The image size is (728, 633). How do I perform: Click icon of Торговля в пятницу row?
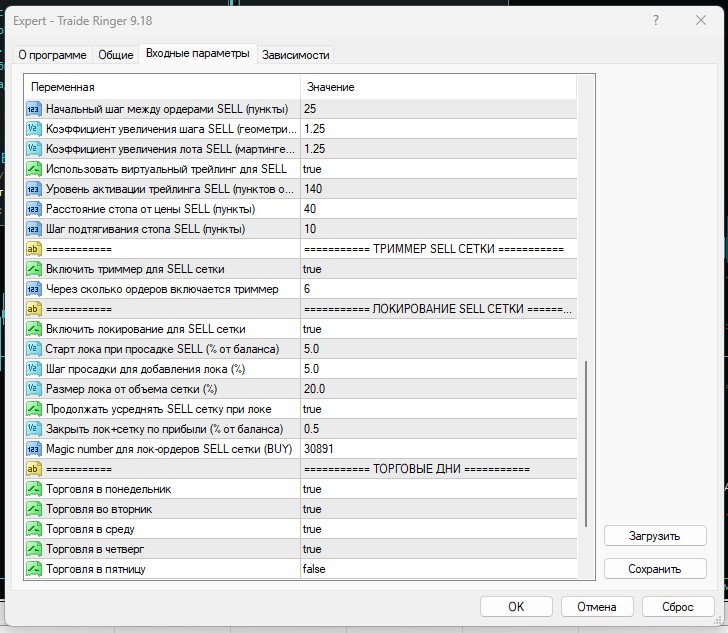34,569
